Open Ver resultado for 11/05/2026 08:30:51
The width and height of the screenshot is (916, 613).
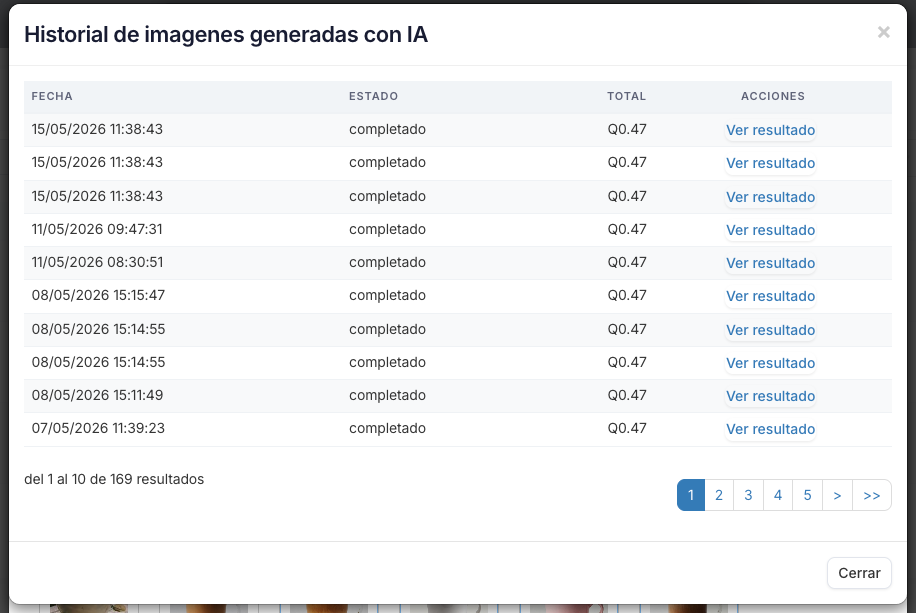coord(770,264)
